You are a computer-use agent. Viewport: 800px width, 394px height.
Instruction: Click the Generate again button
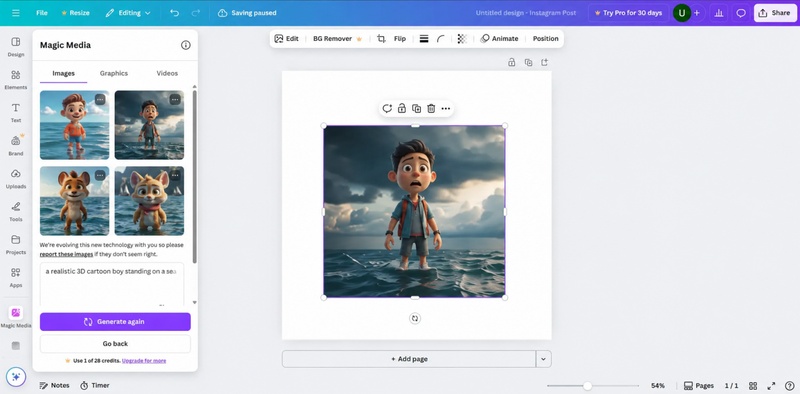(115, 322)
